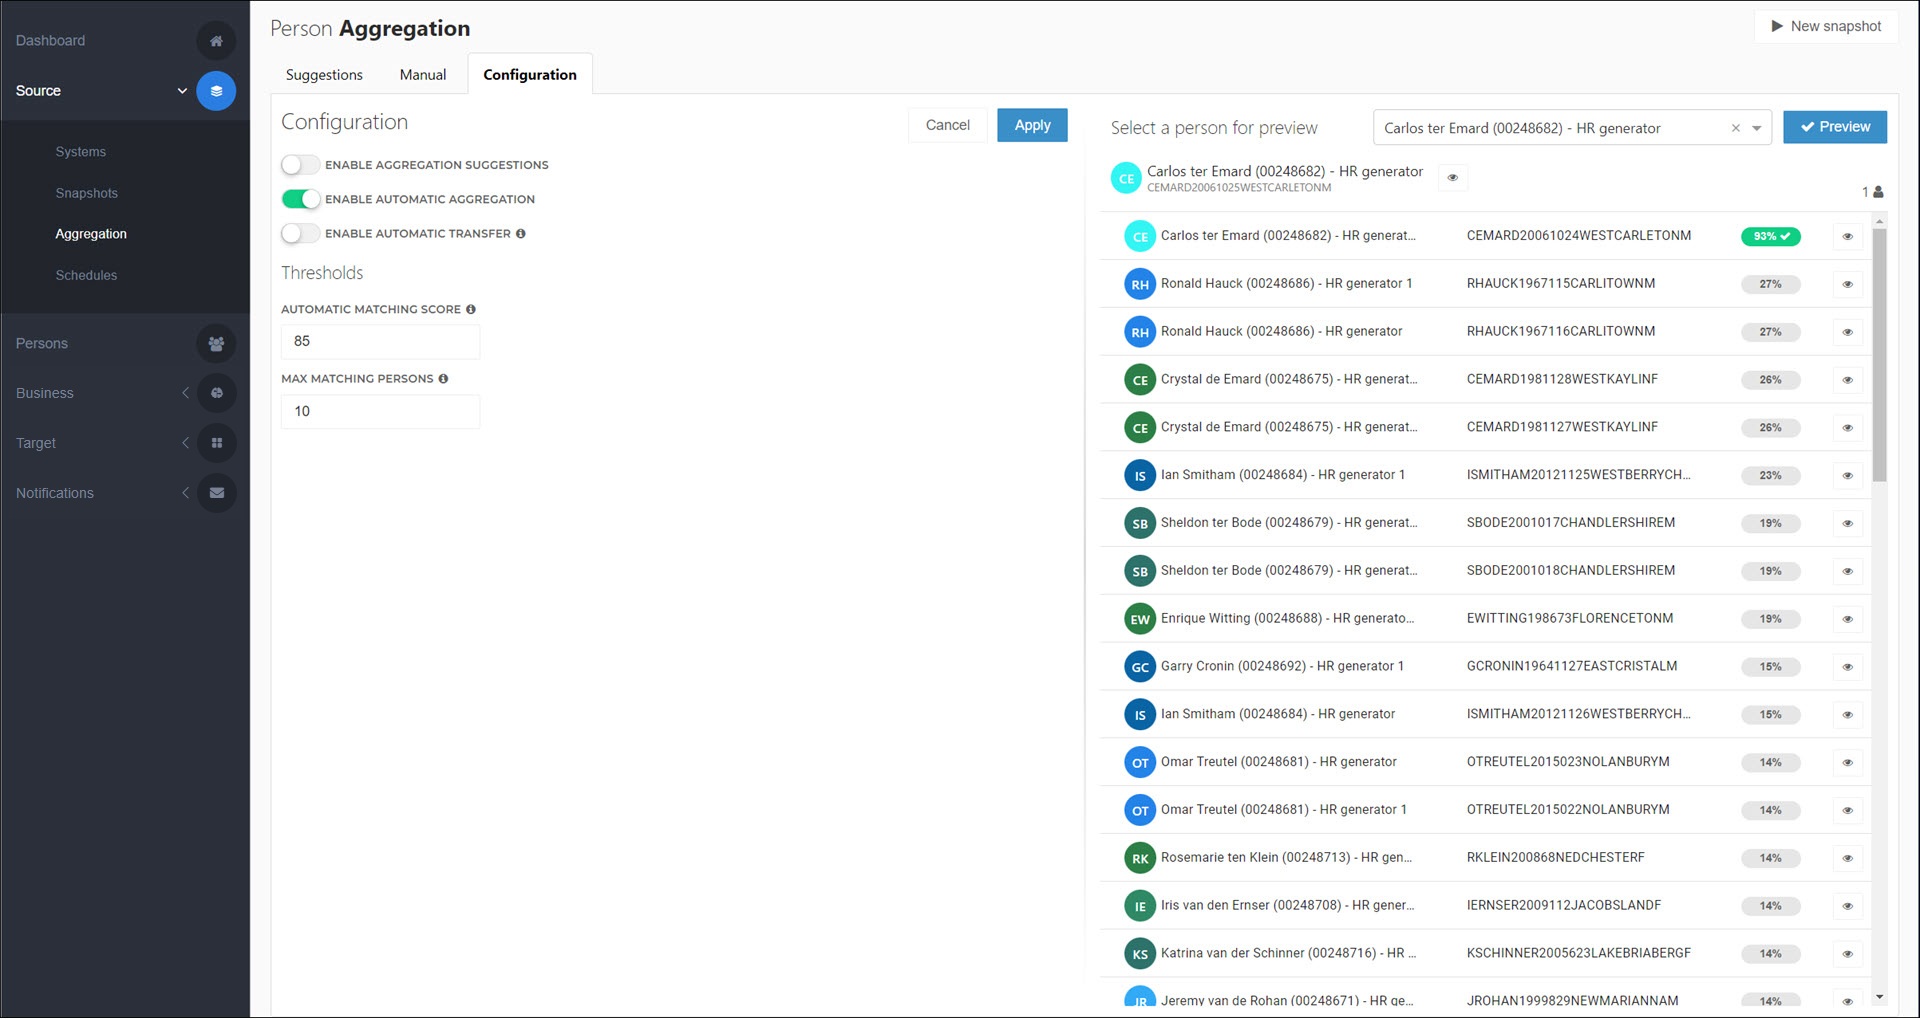Click the results list scrollbar thumb

[x=1879, y=355]
